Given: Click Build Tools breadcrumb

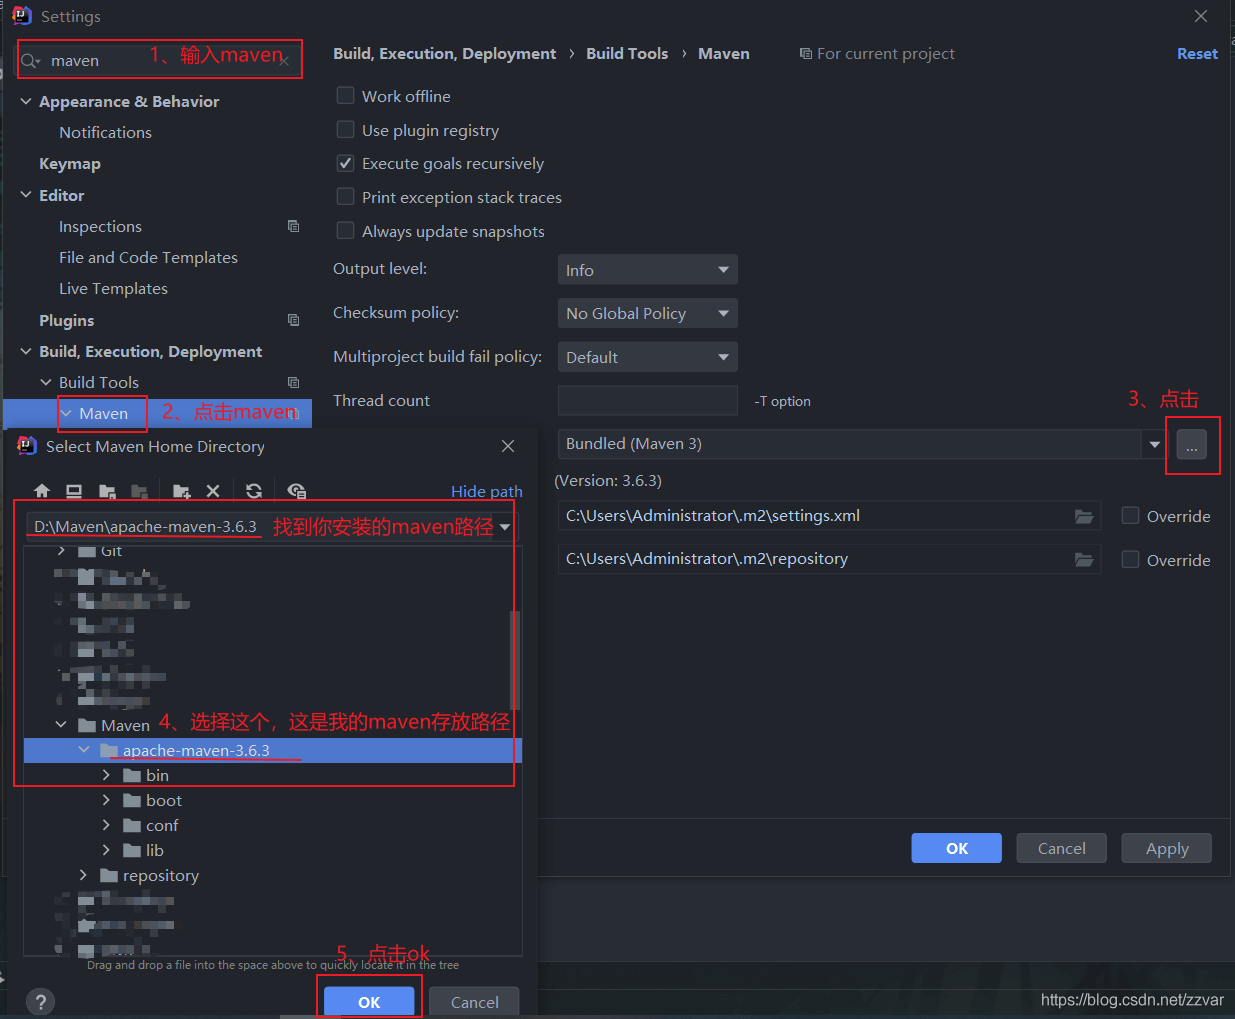Looking at the screenshot, I should coord(627,54).
